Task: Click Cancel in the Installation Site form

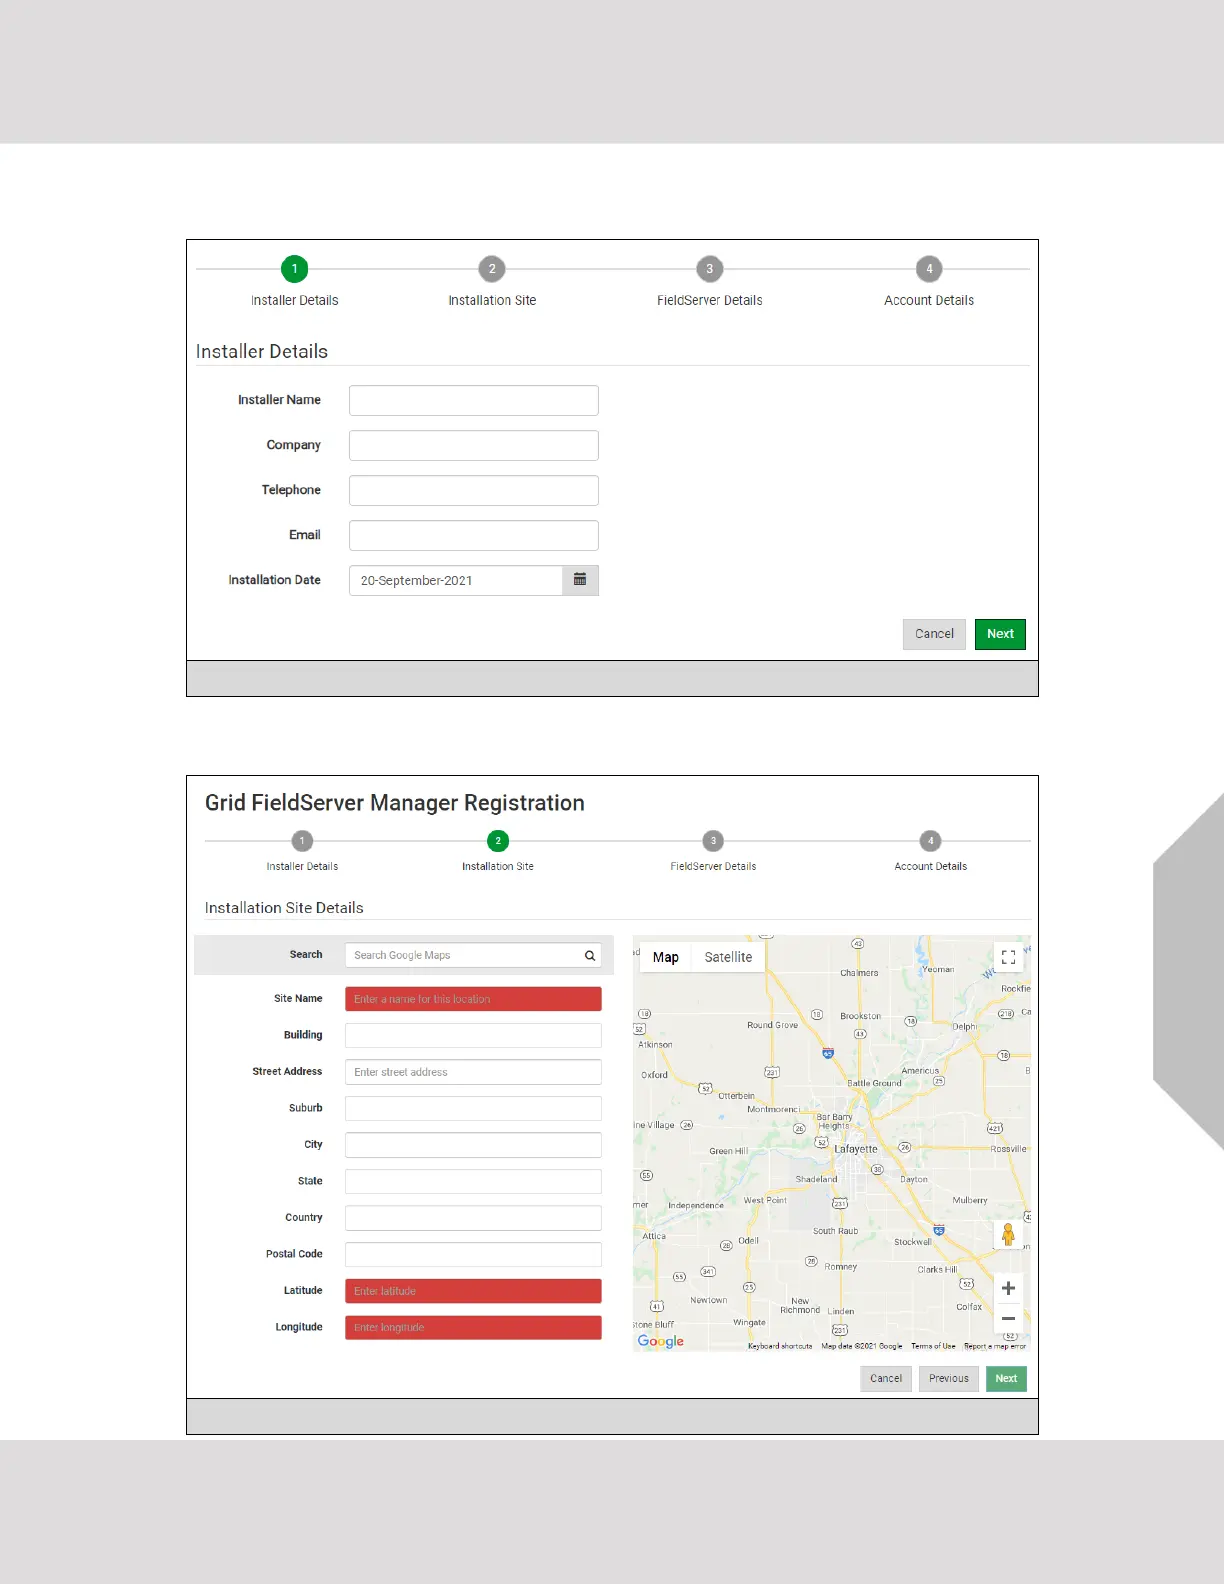Action: click(x=886, y=1378)
